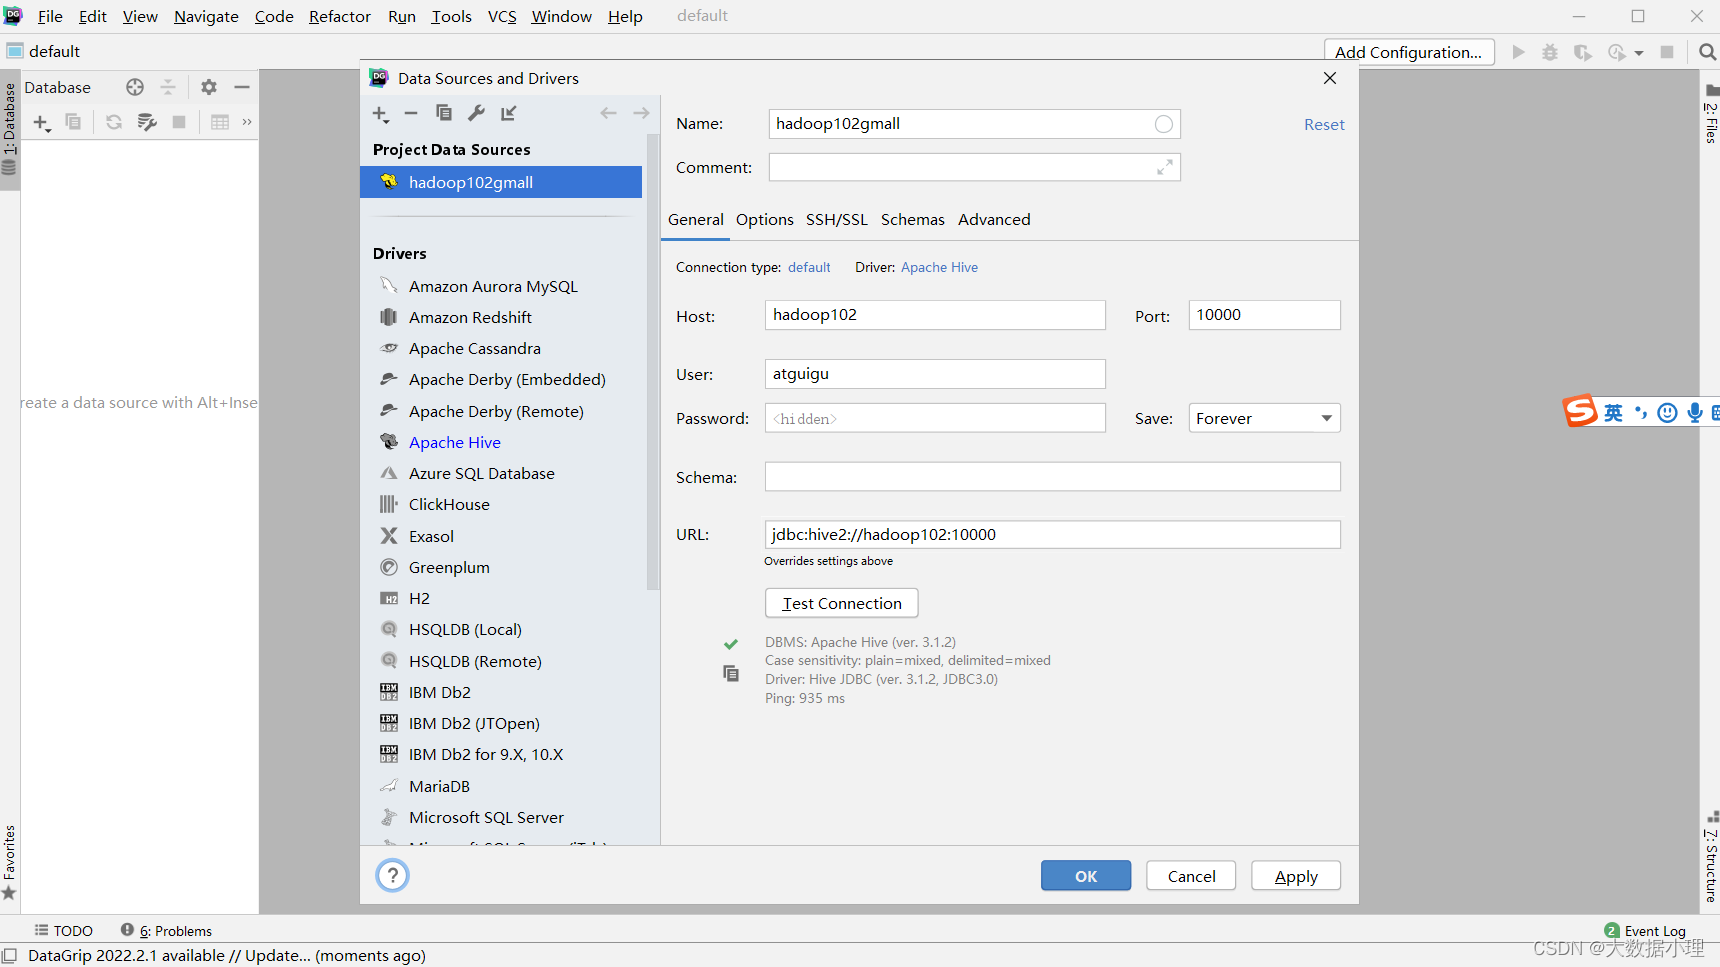Screen dimensions: 1720x967
Task: Click the OK button
Action: (x=1086, y=876)
